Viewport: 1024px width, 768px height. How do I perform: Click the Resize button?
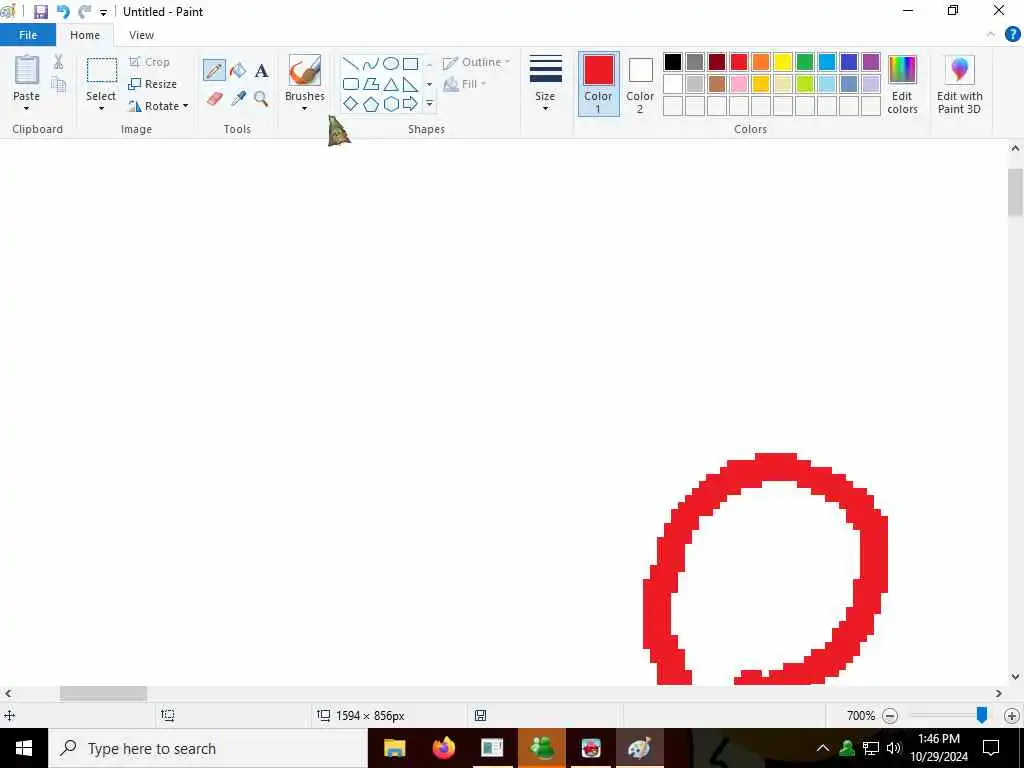point(153,84)
